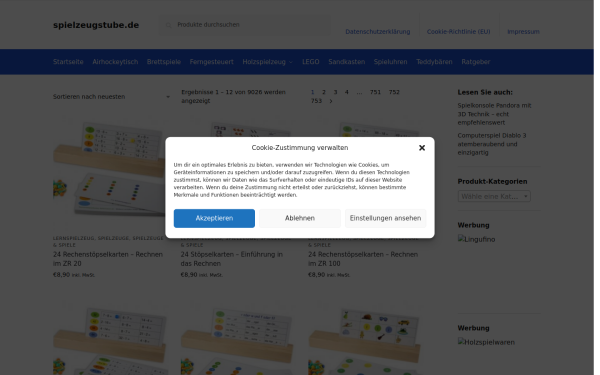
Task: Click current page number 1
Action: [x=312, y=92]
